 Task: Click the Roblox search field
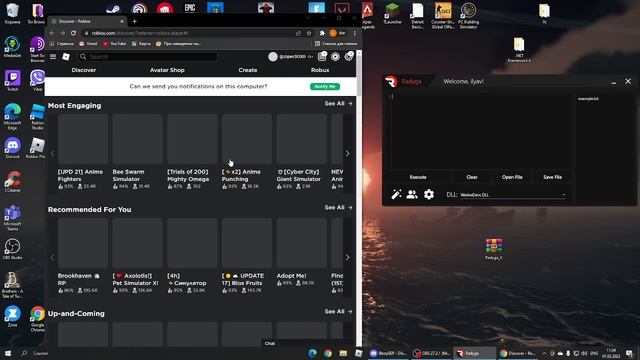point(148,57)
